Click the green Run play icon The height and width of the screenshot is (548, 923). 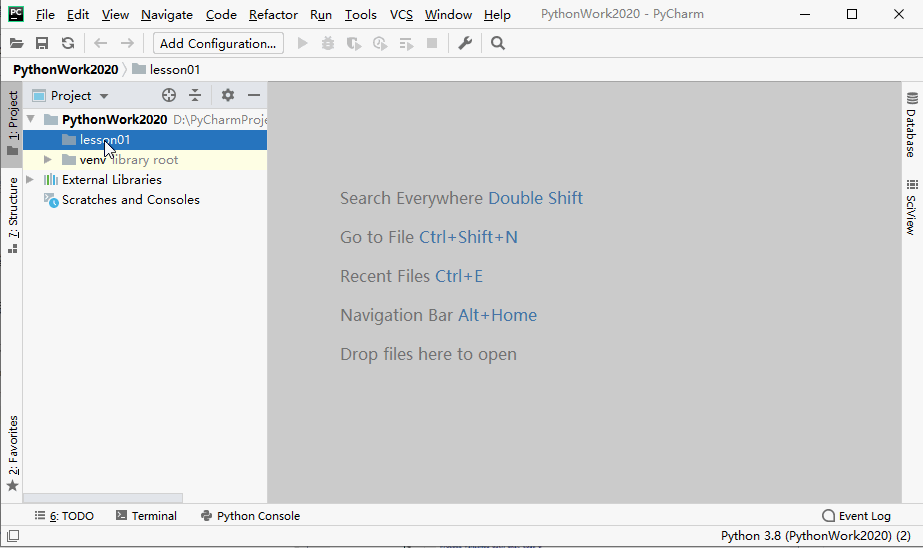tap(303, 43)
